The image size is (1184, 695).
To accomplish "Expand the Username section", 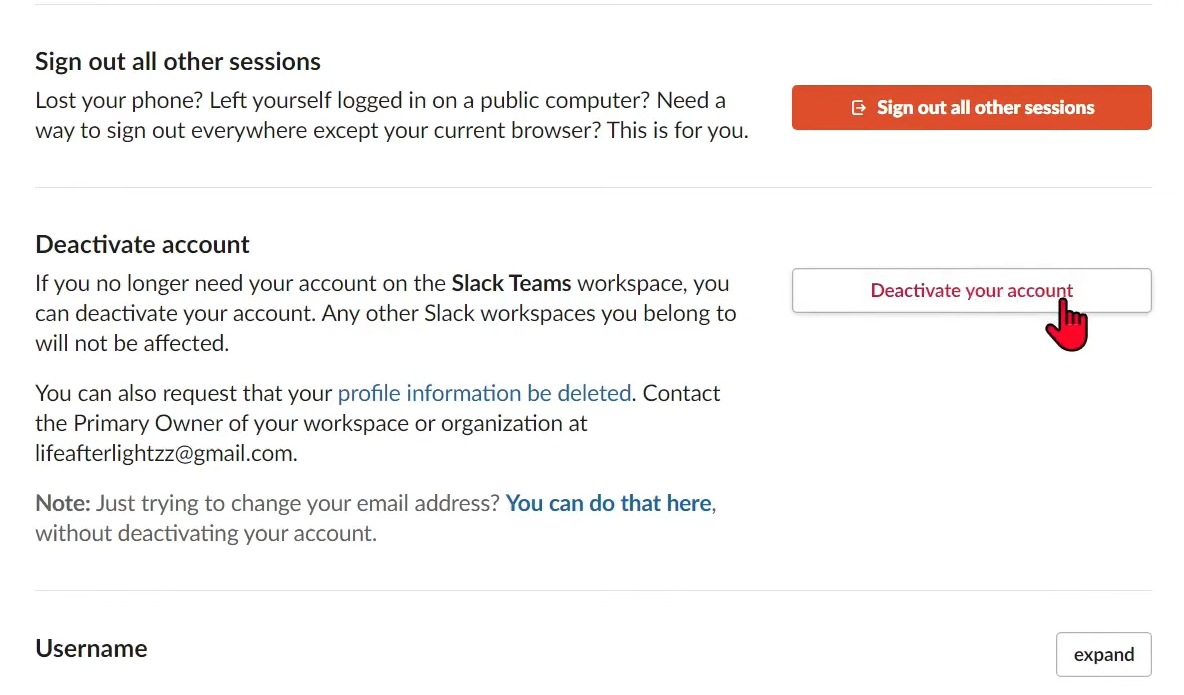I will 1103,655.
